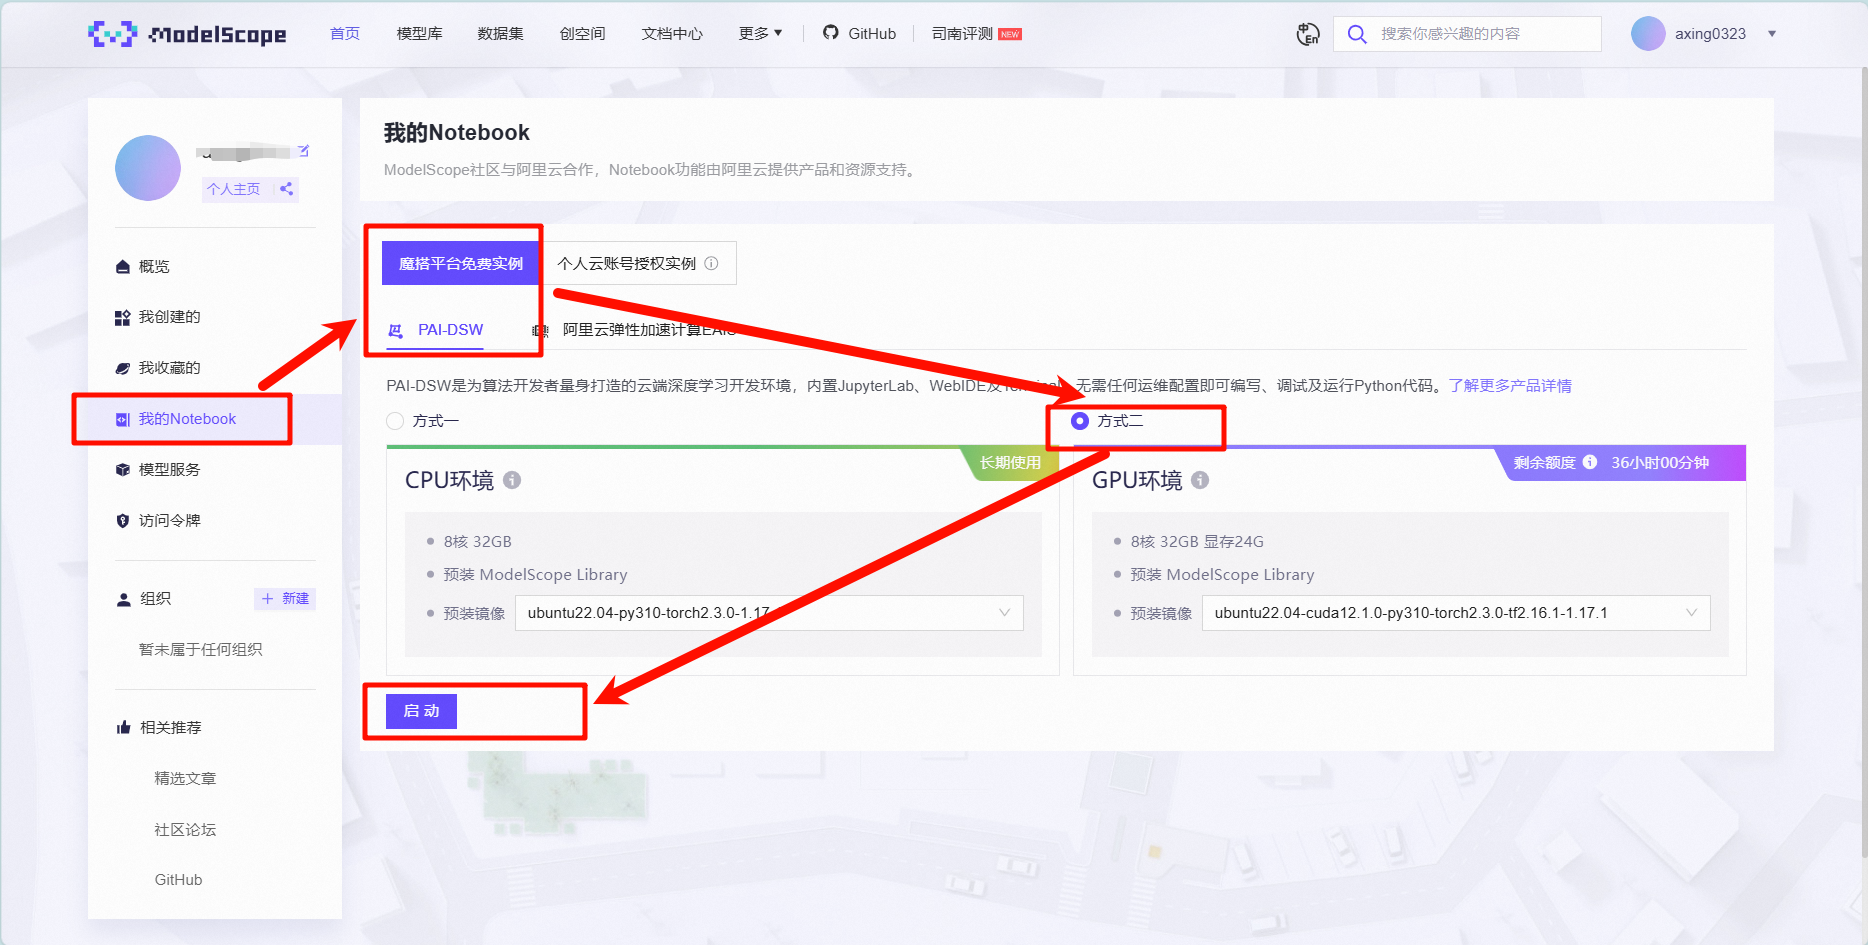1868x945 pixels.
Task: Open the 文档中心 nav item
Action: click(672, 34)
